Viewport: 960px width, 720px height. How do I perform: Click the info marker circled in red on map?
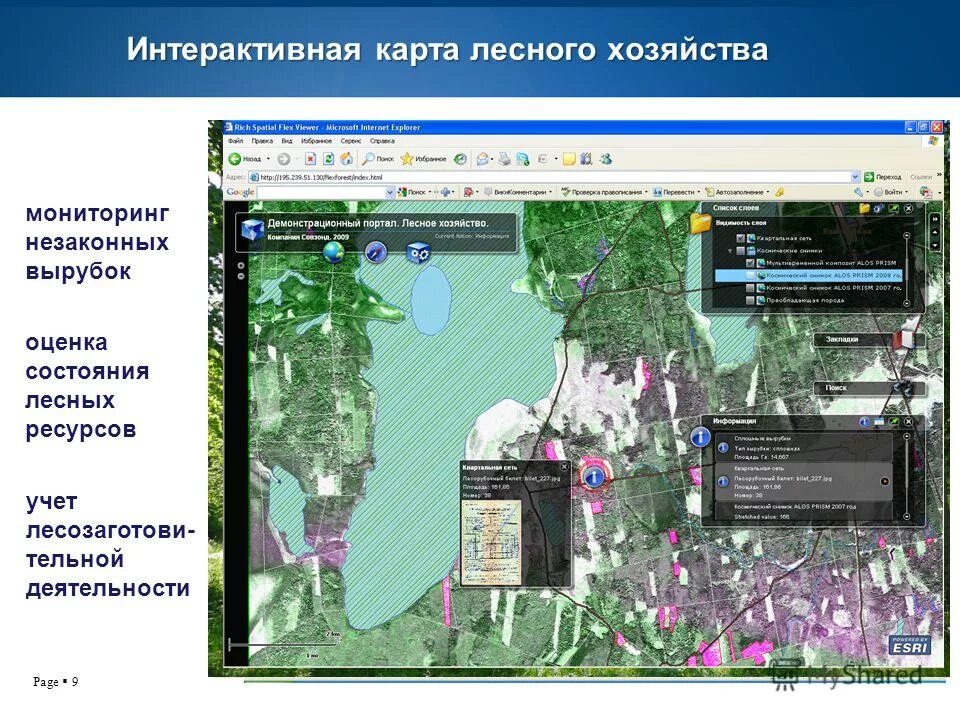coord(593,476)
